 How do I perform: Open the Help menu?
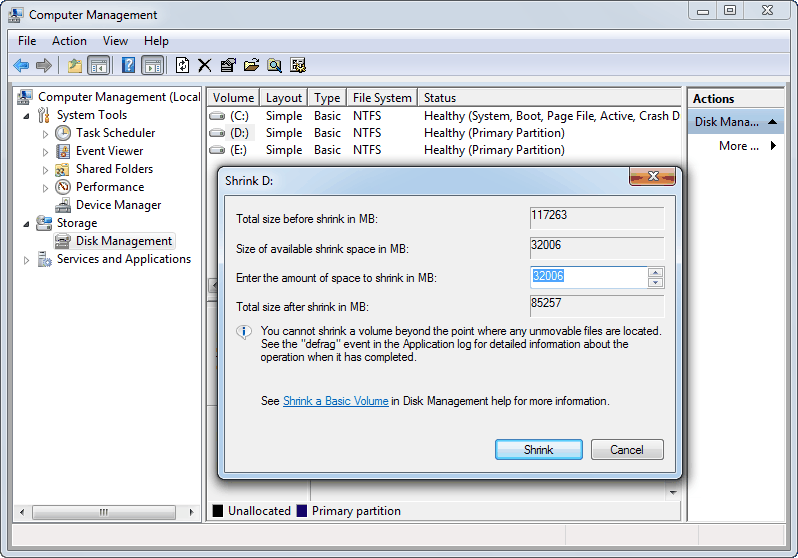click(156, 41)
